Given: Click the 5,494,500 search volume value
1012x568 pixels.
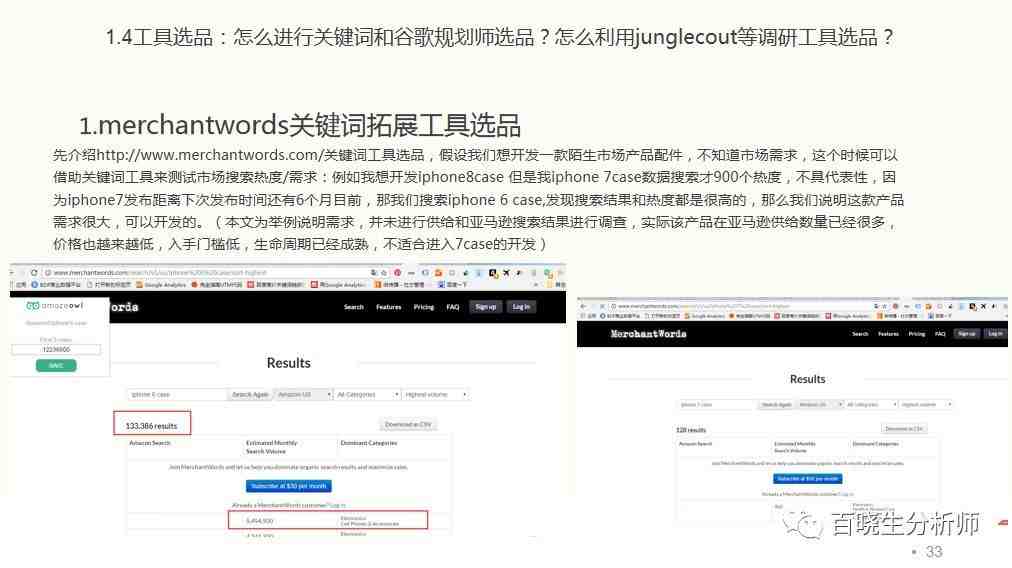Looking at the screenshot, I should (259, 521).
